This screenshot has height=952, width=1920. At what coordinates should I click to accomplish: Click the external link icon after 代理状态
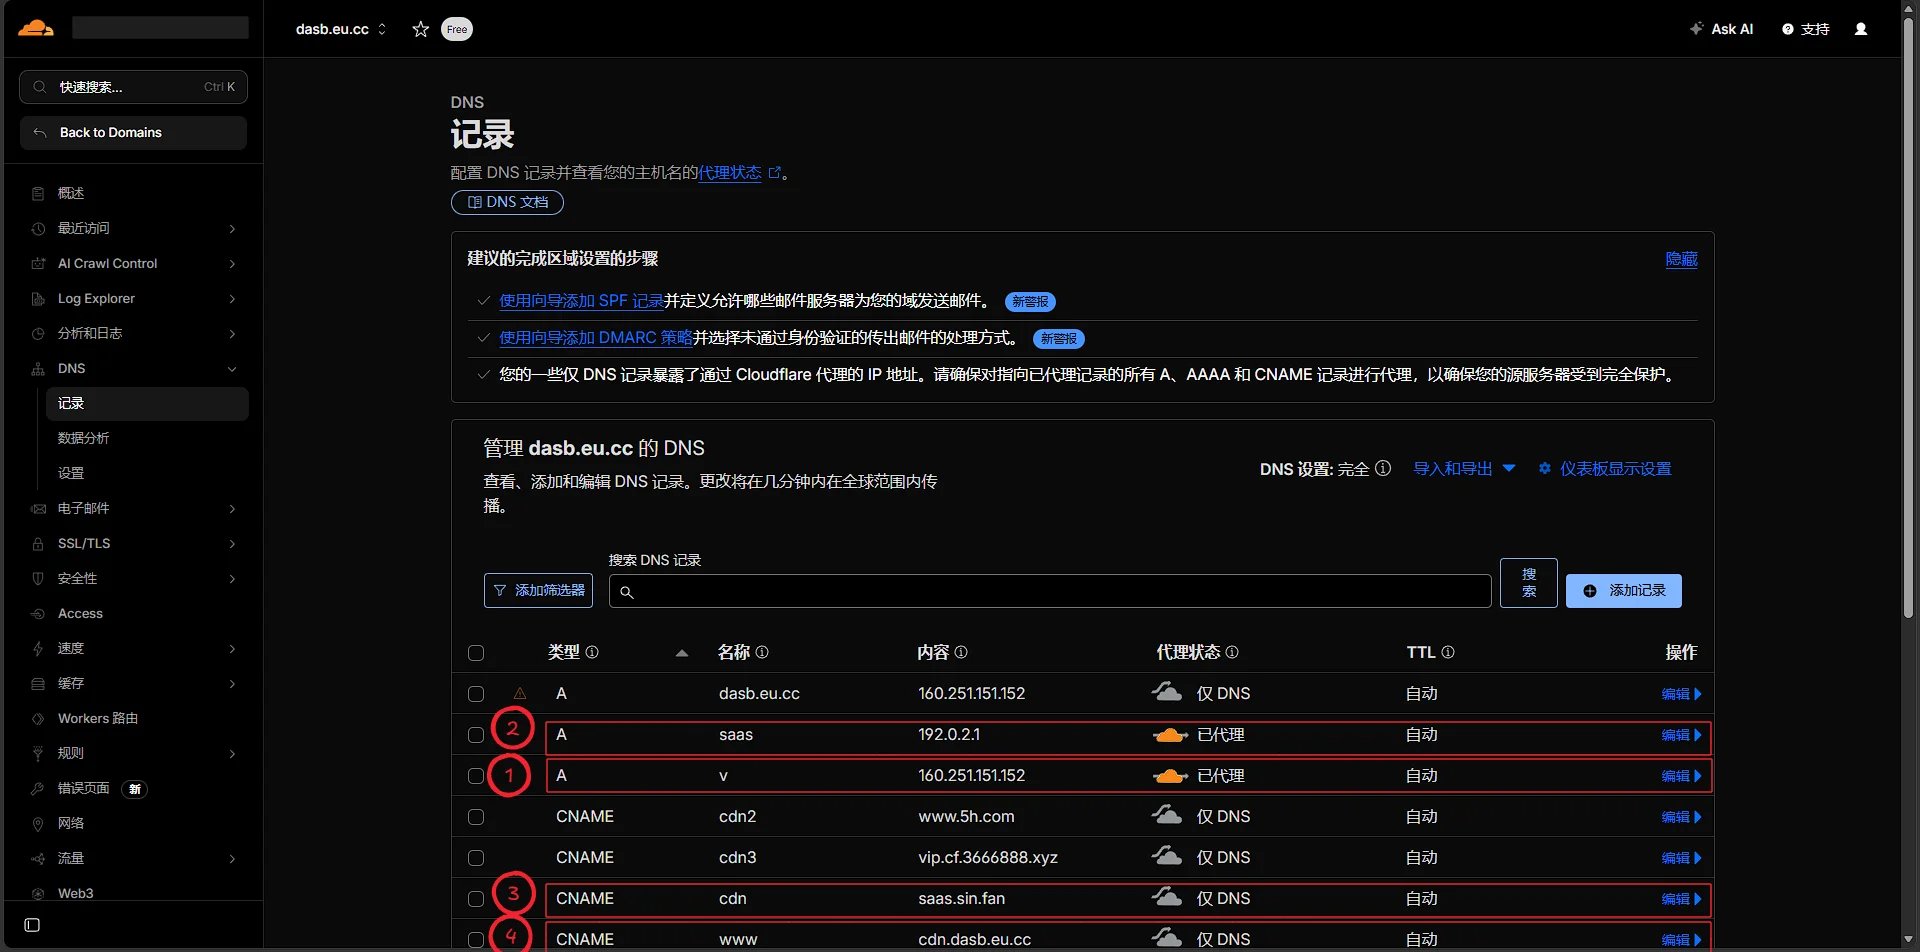774,173
